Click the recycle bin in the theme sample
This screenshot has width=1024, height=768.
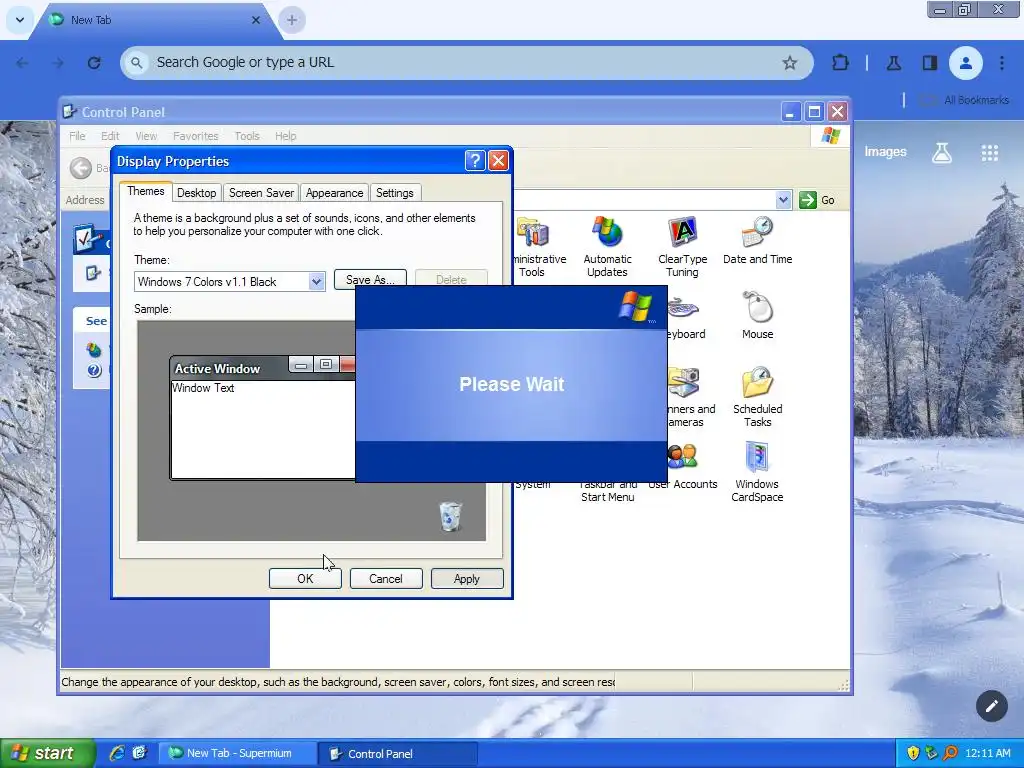[x=450, y=516]
